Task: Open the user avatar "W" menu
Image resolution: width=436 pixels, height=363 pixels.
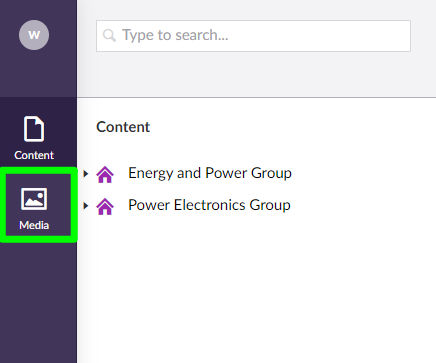Action: point(34,35)
